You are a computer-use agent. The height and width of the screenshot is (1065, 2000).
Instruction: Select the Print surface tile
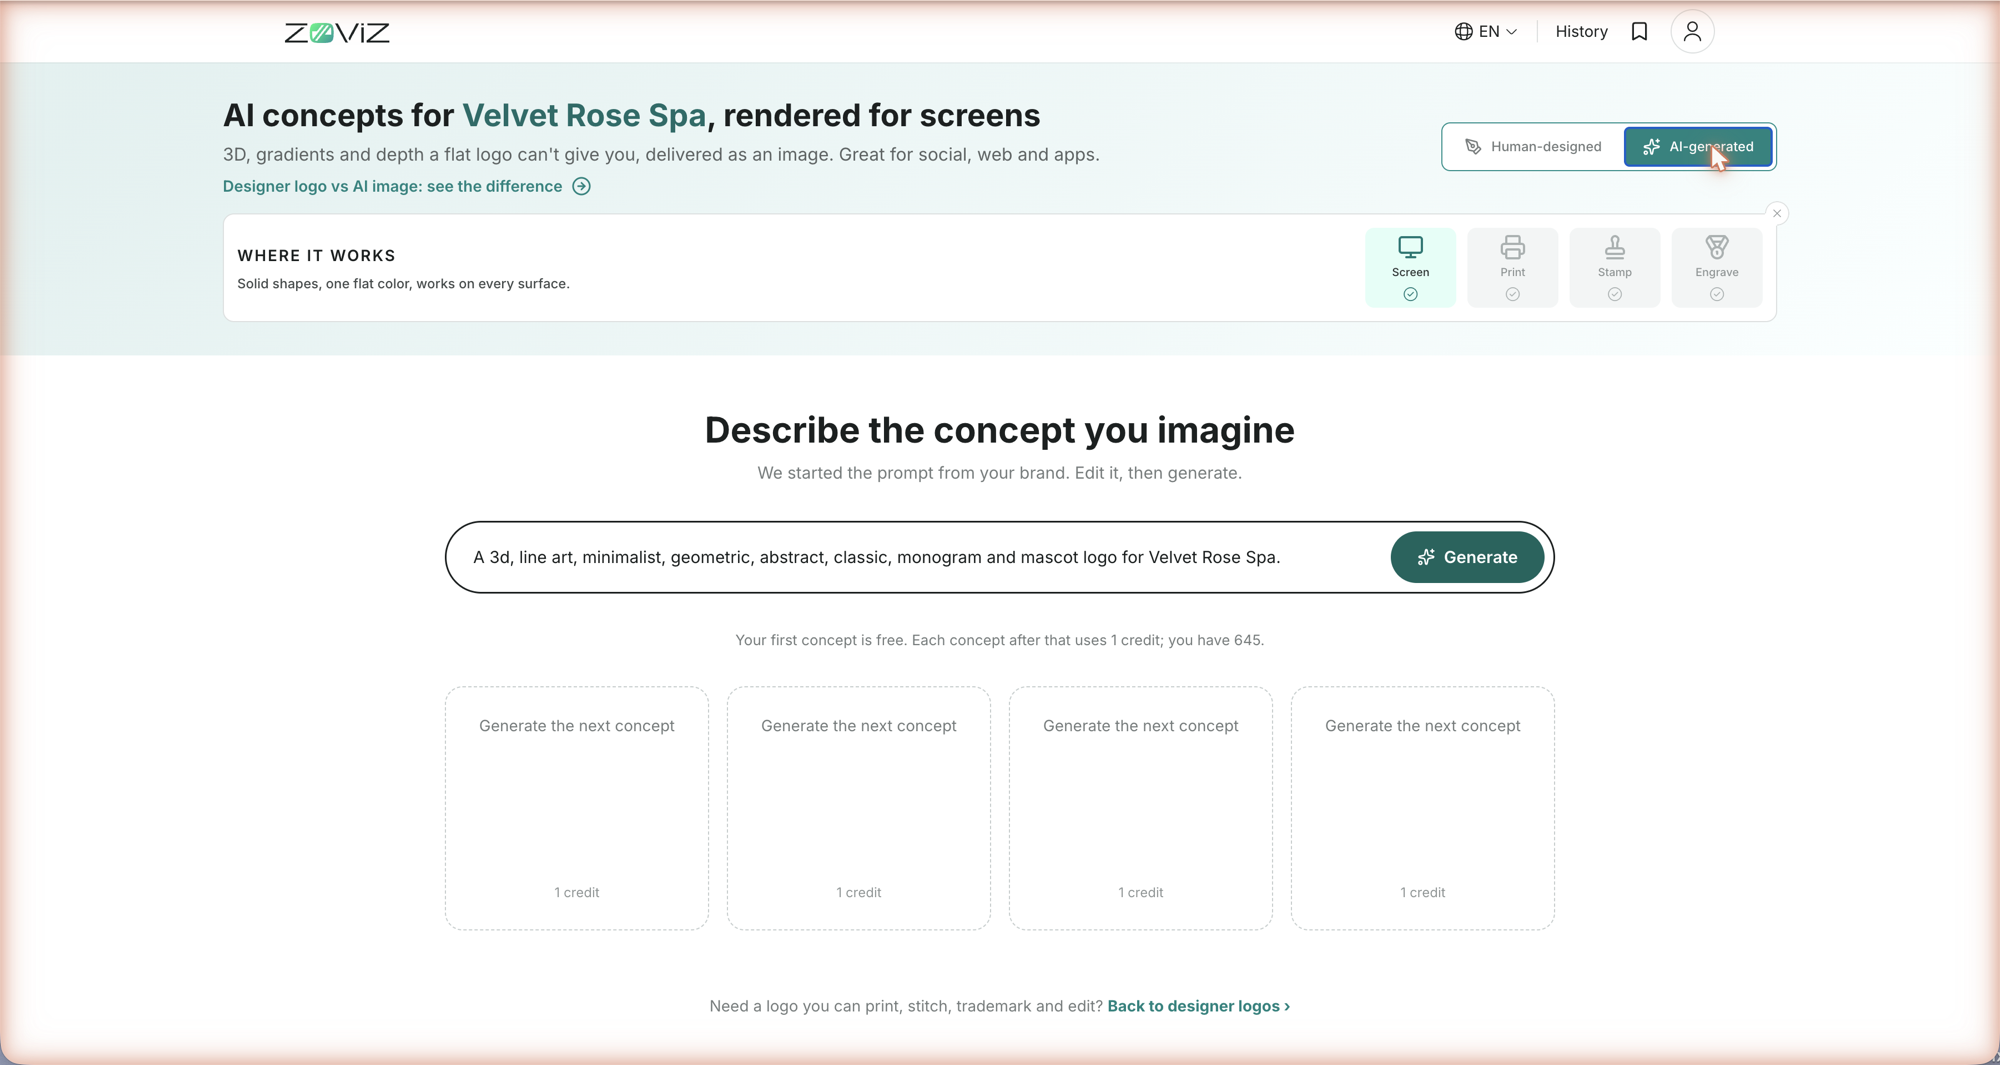click(x=1512, y=267)
